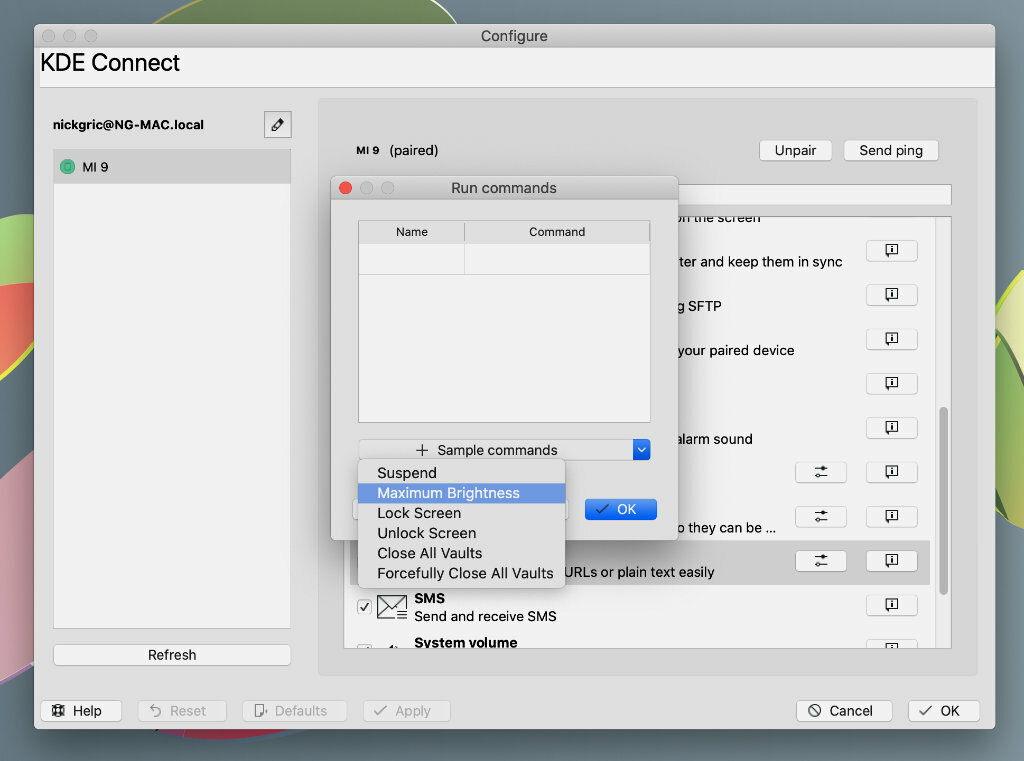Toggle the SMS plugin checkbox

click(x=364, y=607)
